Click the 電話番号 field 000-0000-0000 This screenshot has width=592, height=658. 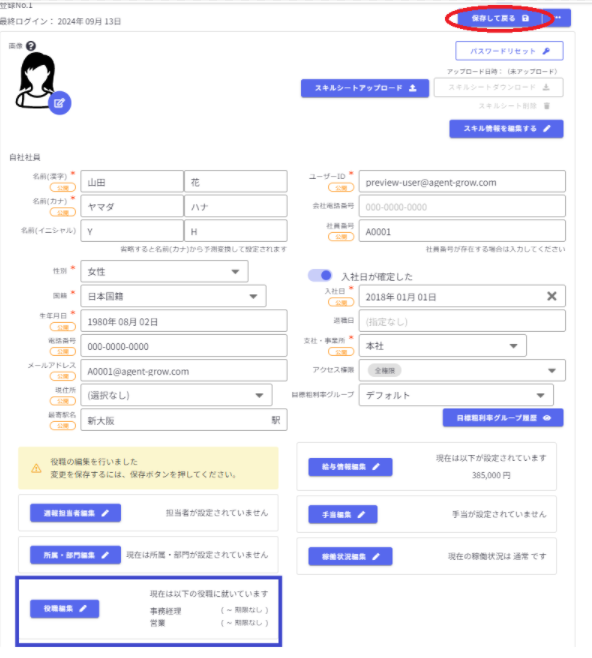(x=184, y=346)
